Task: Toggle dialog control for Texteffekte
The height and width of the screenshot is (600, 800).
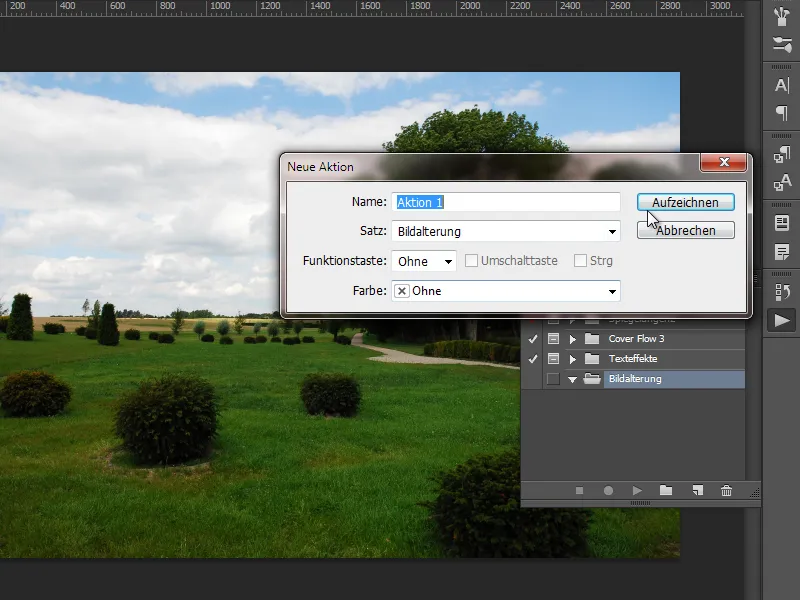Action: pyautogui.click(x=553, y=359)
